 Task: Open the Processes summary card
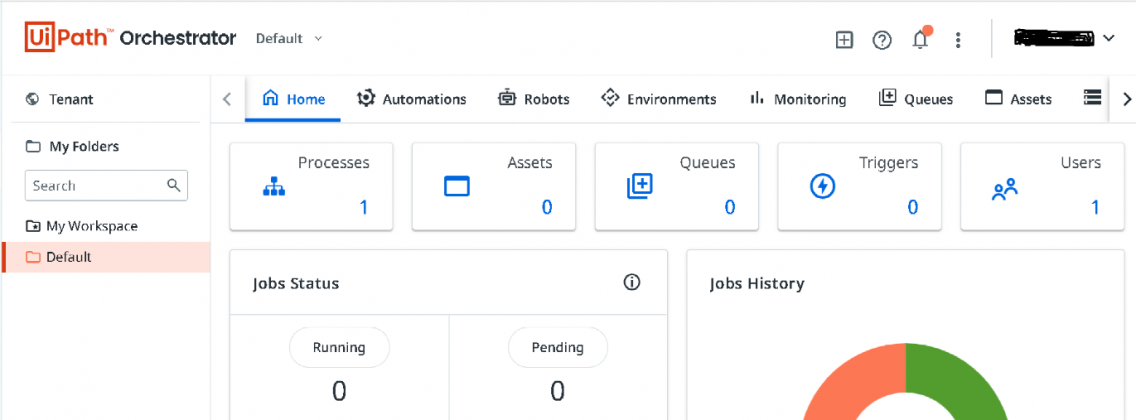312,186
